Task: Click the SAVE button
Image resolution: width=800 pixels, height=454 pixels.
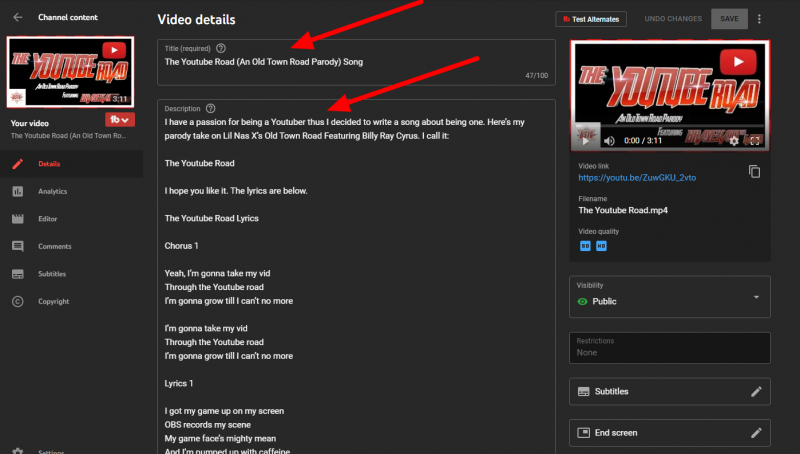Action: click(x=728, y=19)
